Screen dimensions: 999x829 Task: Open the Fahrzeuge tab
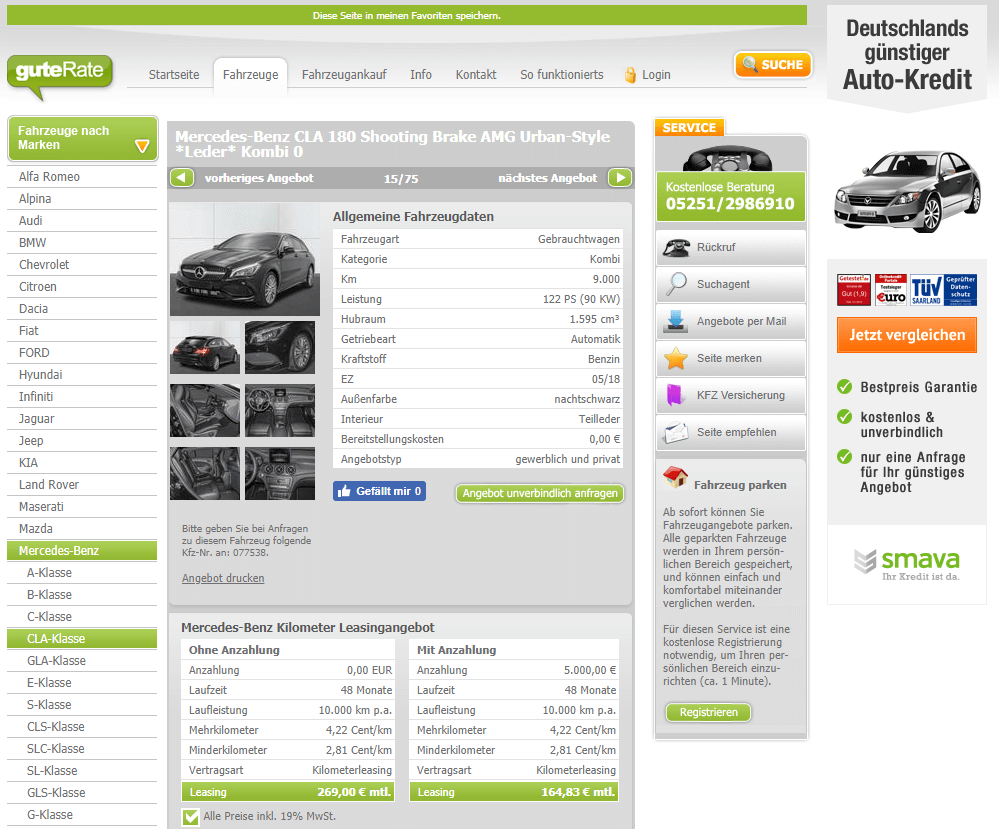tap(250, 75)
